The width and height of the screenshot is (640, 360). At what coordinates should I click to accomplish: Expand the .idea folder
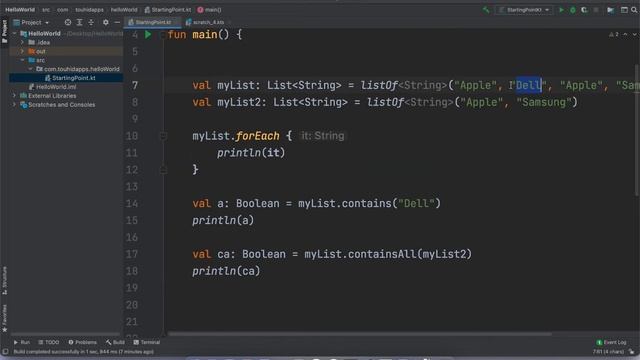[x=22, y=42]
